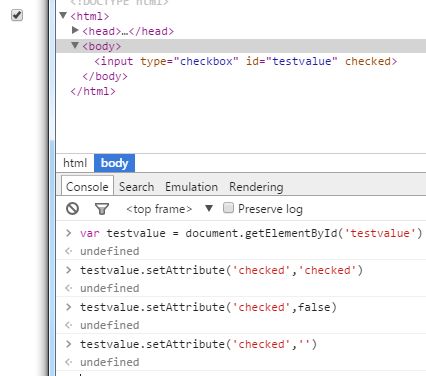
Task: Open the Emulation tab
Action: 191,187
